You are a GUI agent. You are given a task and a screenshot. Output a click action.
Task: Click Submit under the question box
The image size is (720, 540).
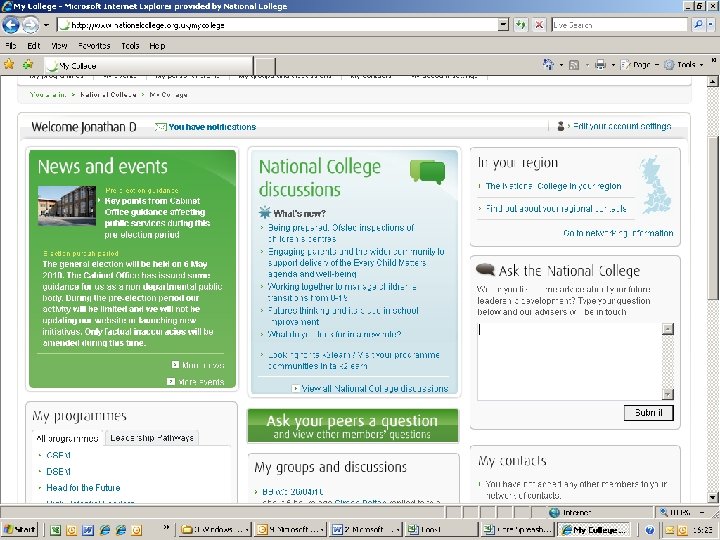[648, 412]
